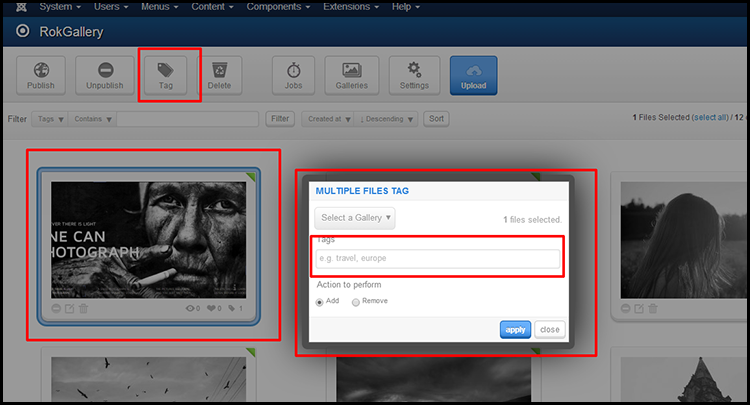
Task: Click the filter text input field
Action: [x=188, y=119]
